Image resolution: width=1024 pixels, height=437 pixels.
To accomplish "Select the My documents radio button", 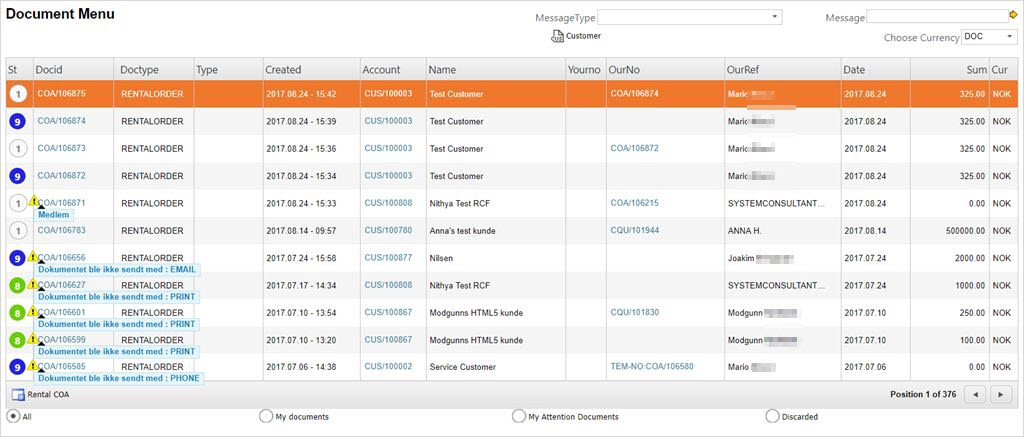I will (x=265, y=416).
